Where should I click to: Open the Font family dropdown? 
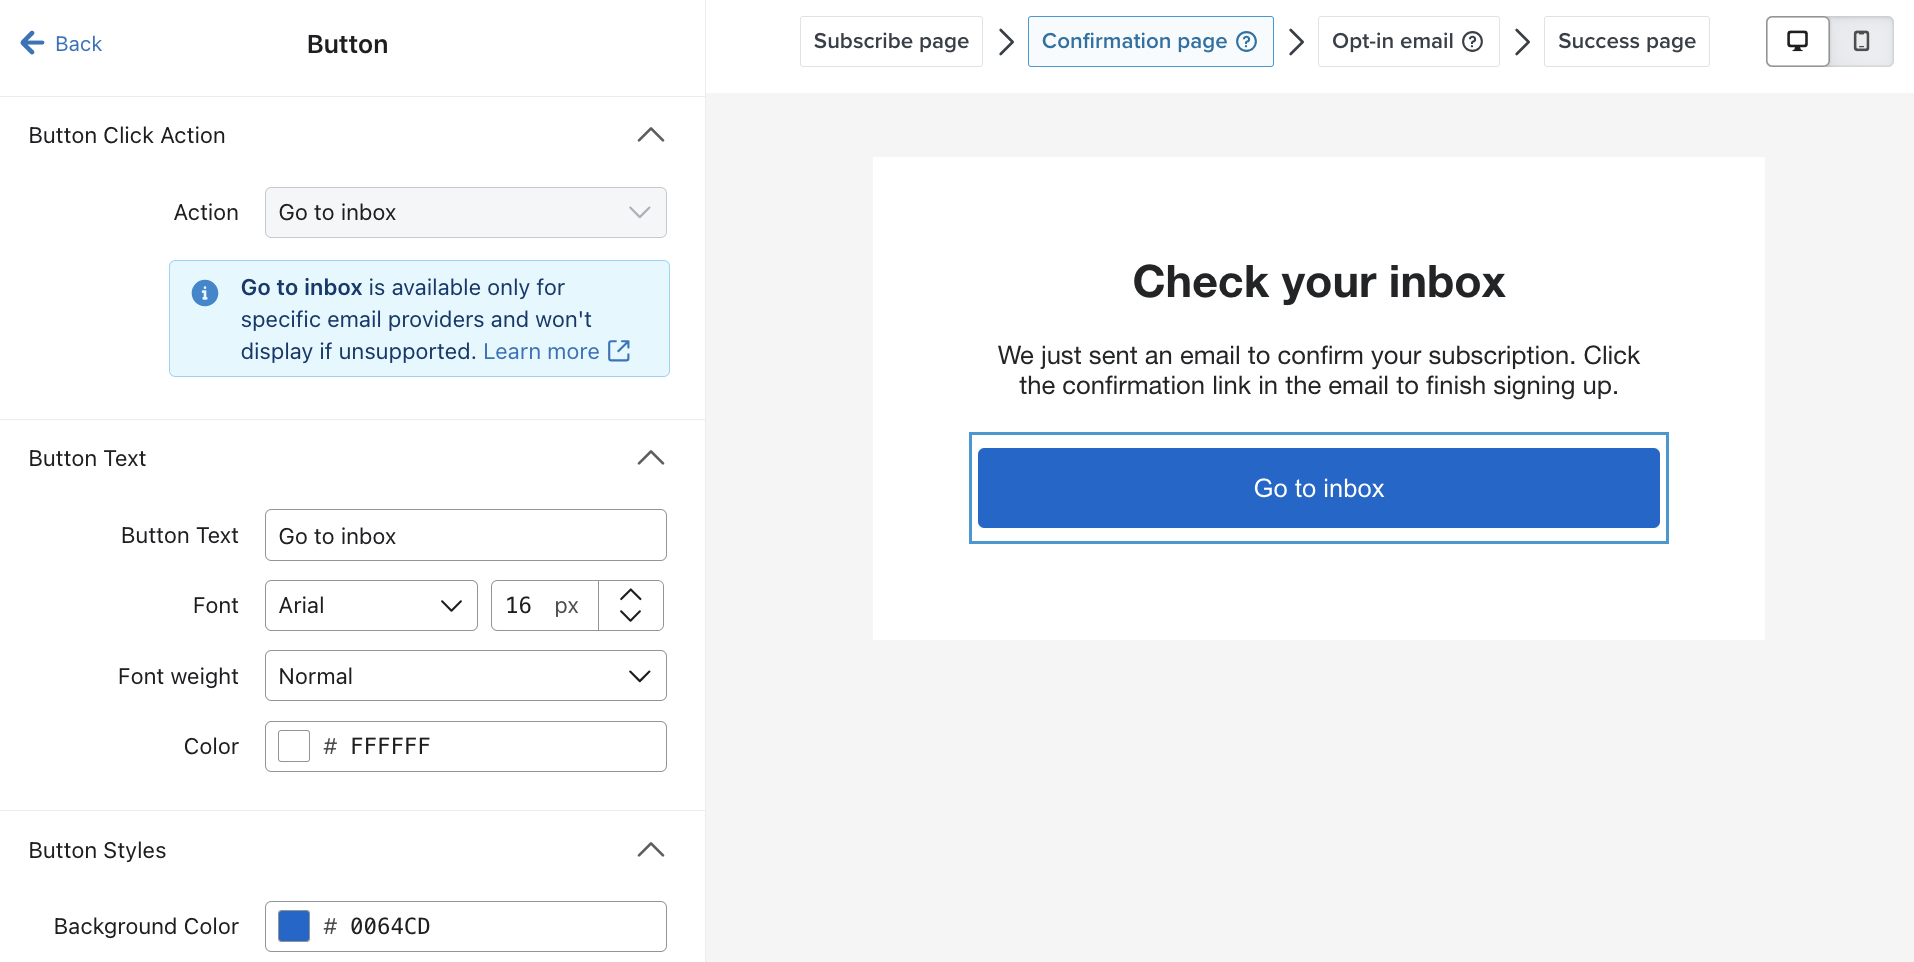tap(371, 605)
